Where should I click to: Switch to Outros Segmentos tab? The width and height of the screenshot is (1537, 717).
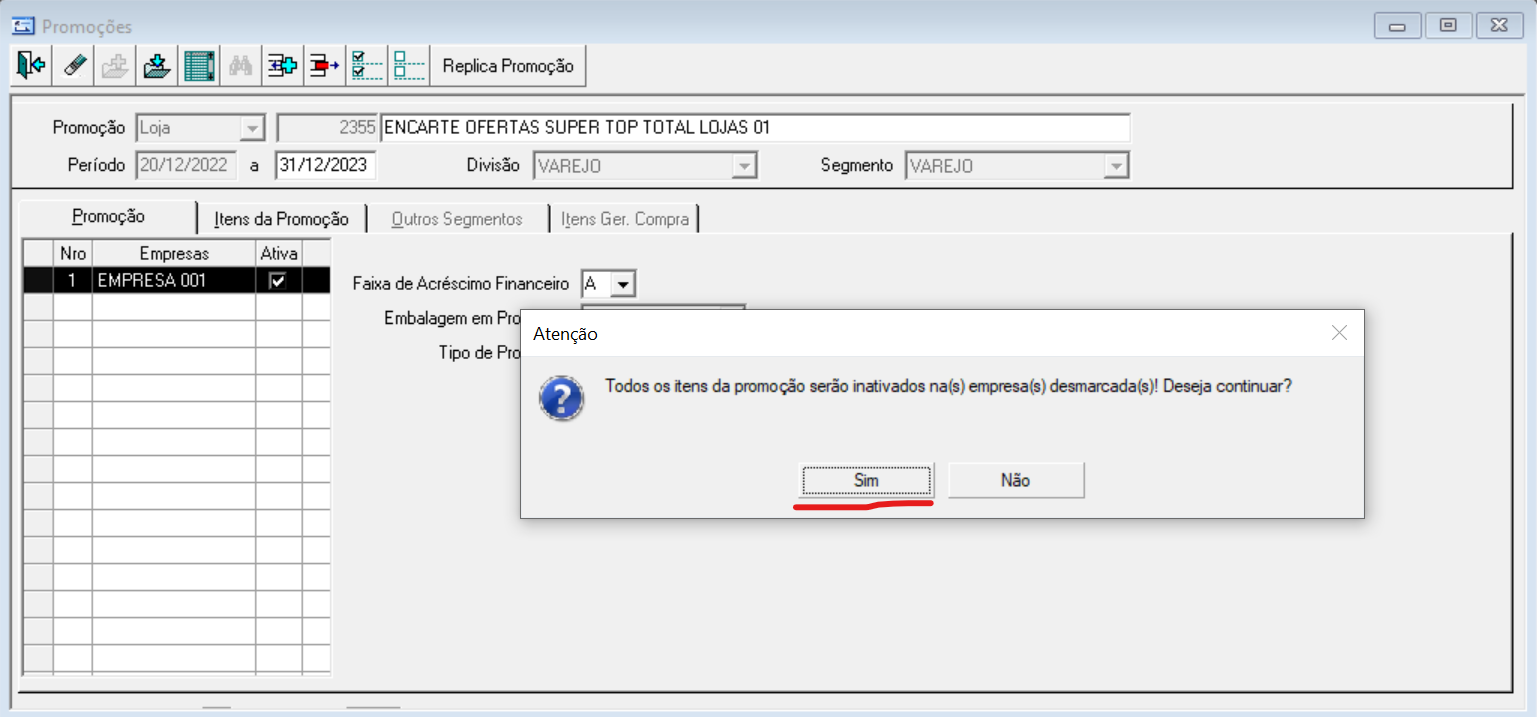457,219
